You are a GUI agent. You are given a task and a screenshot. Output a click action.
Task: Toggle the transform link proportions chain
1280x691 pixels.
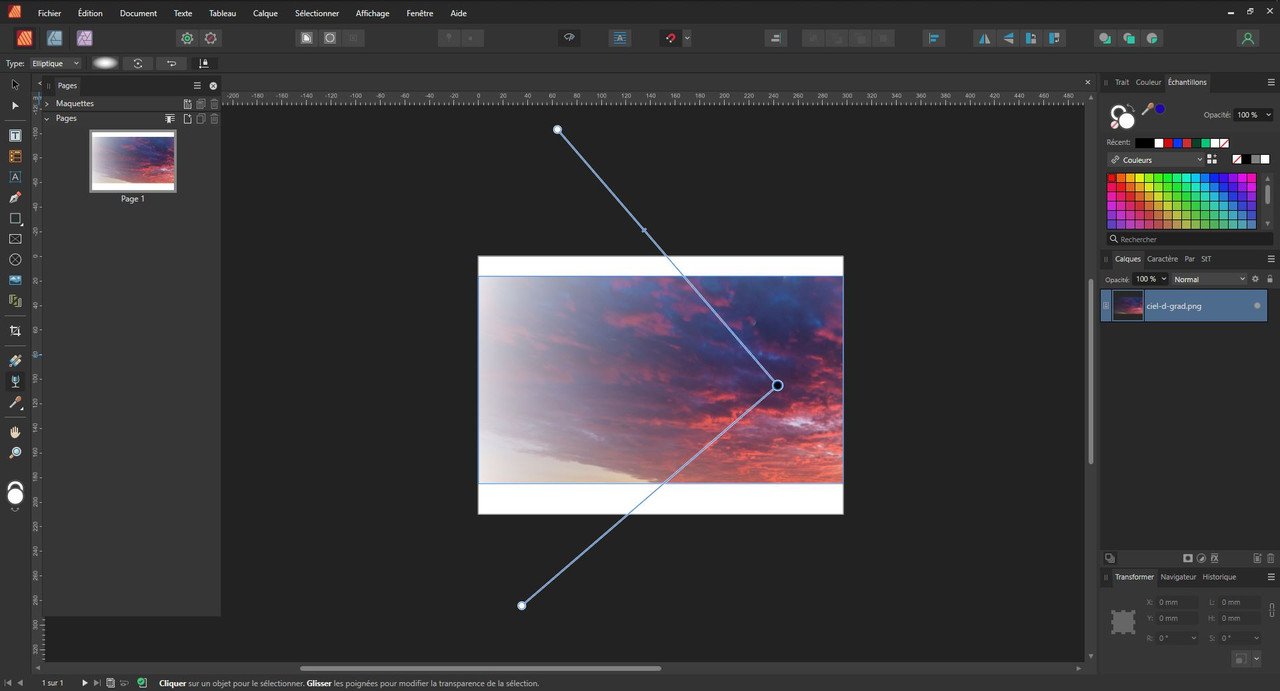click(1272, 610)
